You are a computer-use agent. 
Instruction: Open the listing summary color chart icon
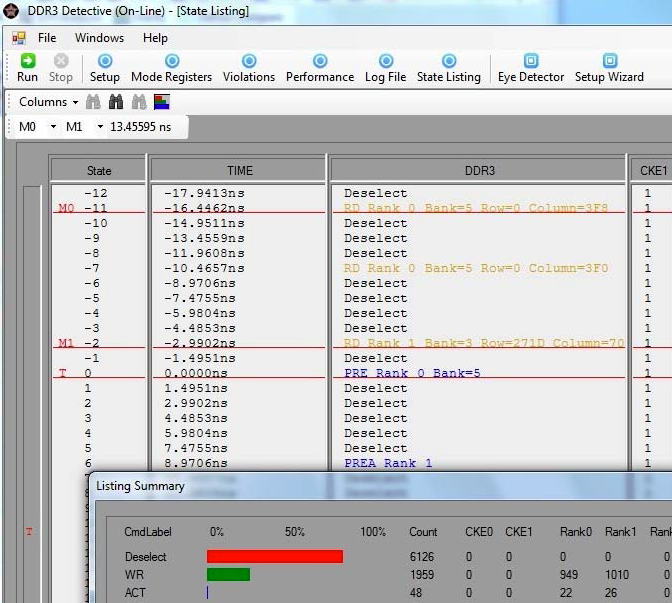coord(162,102)
